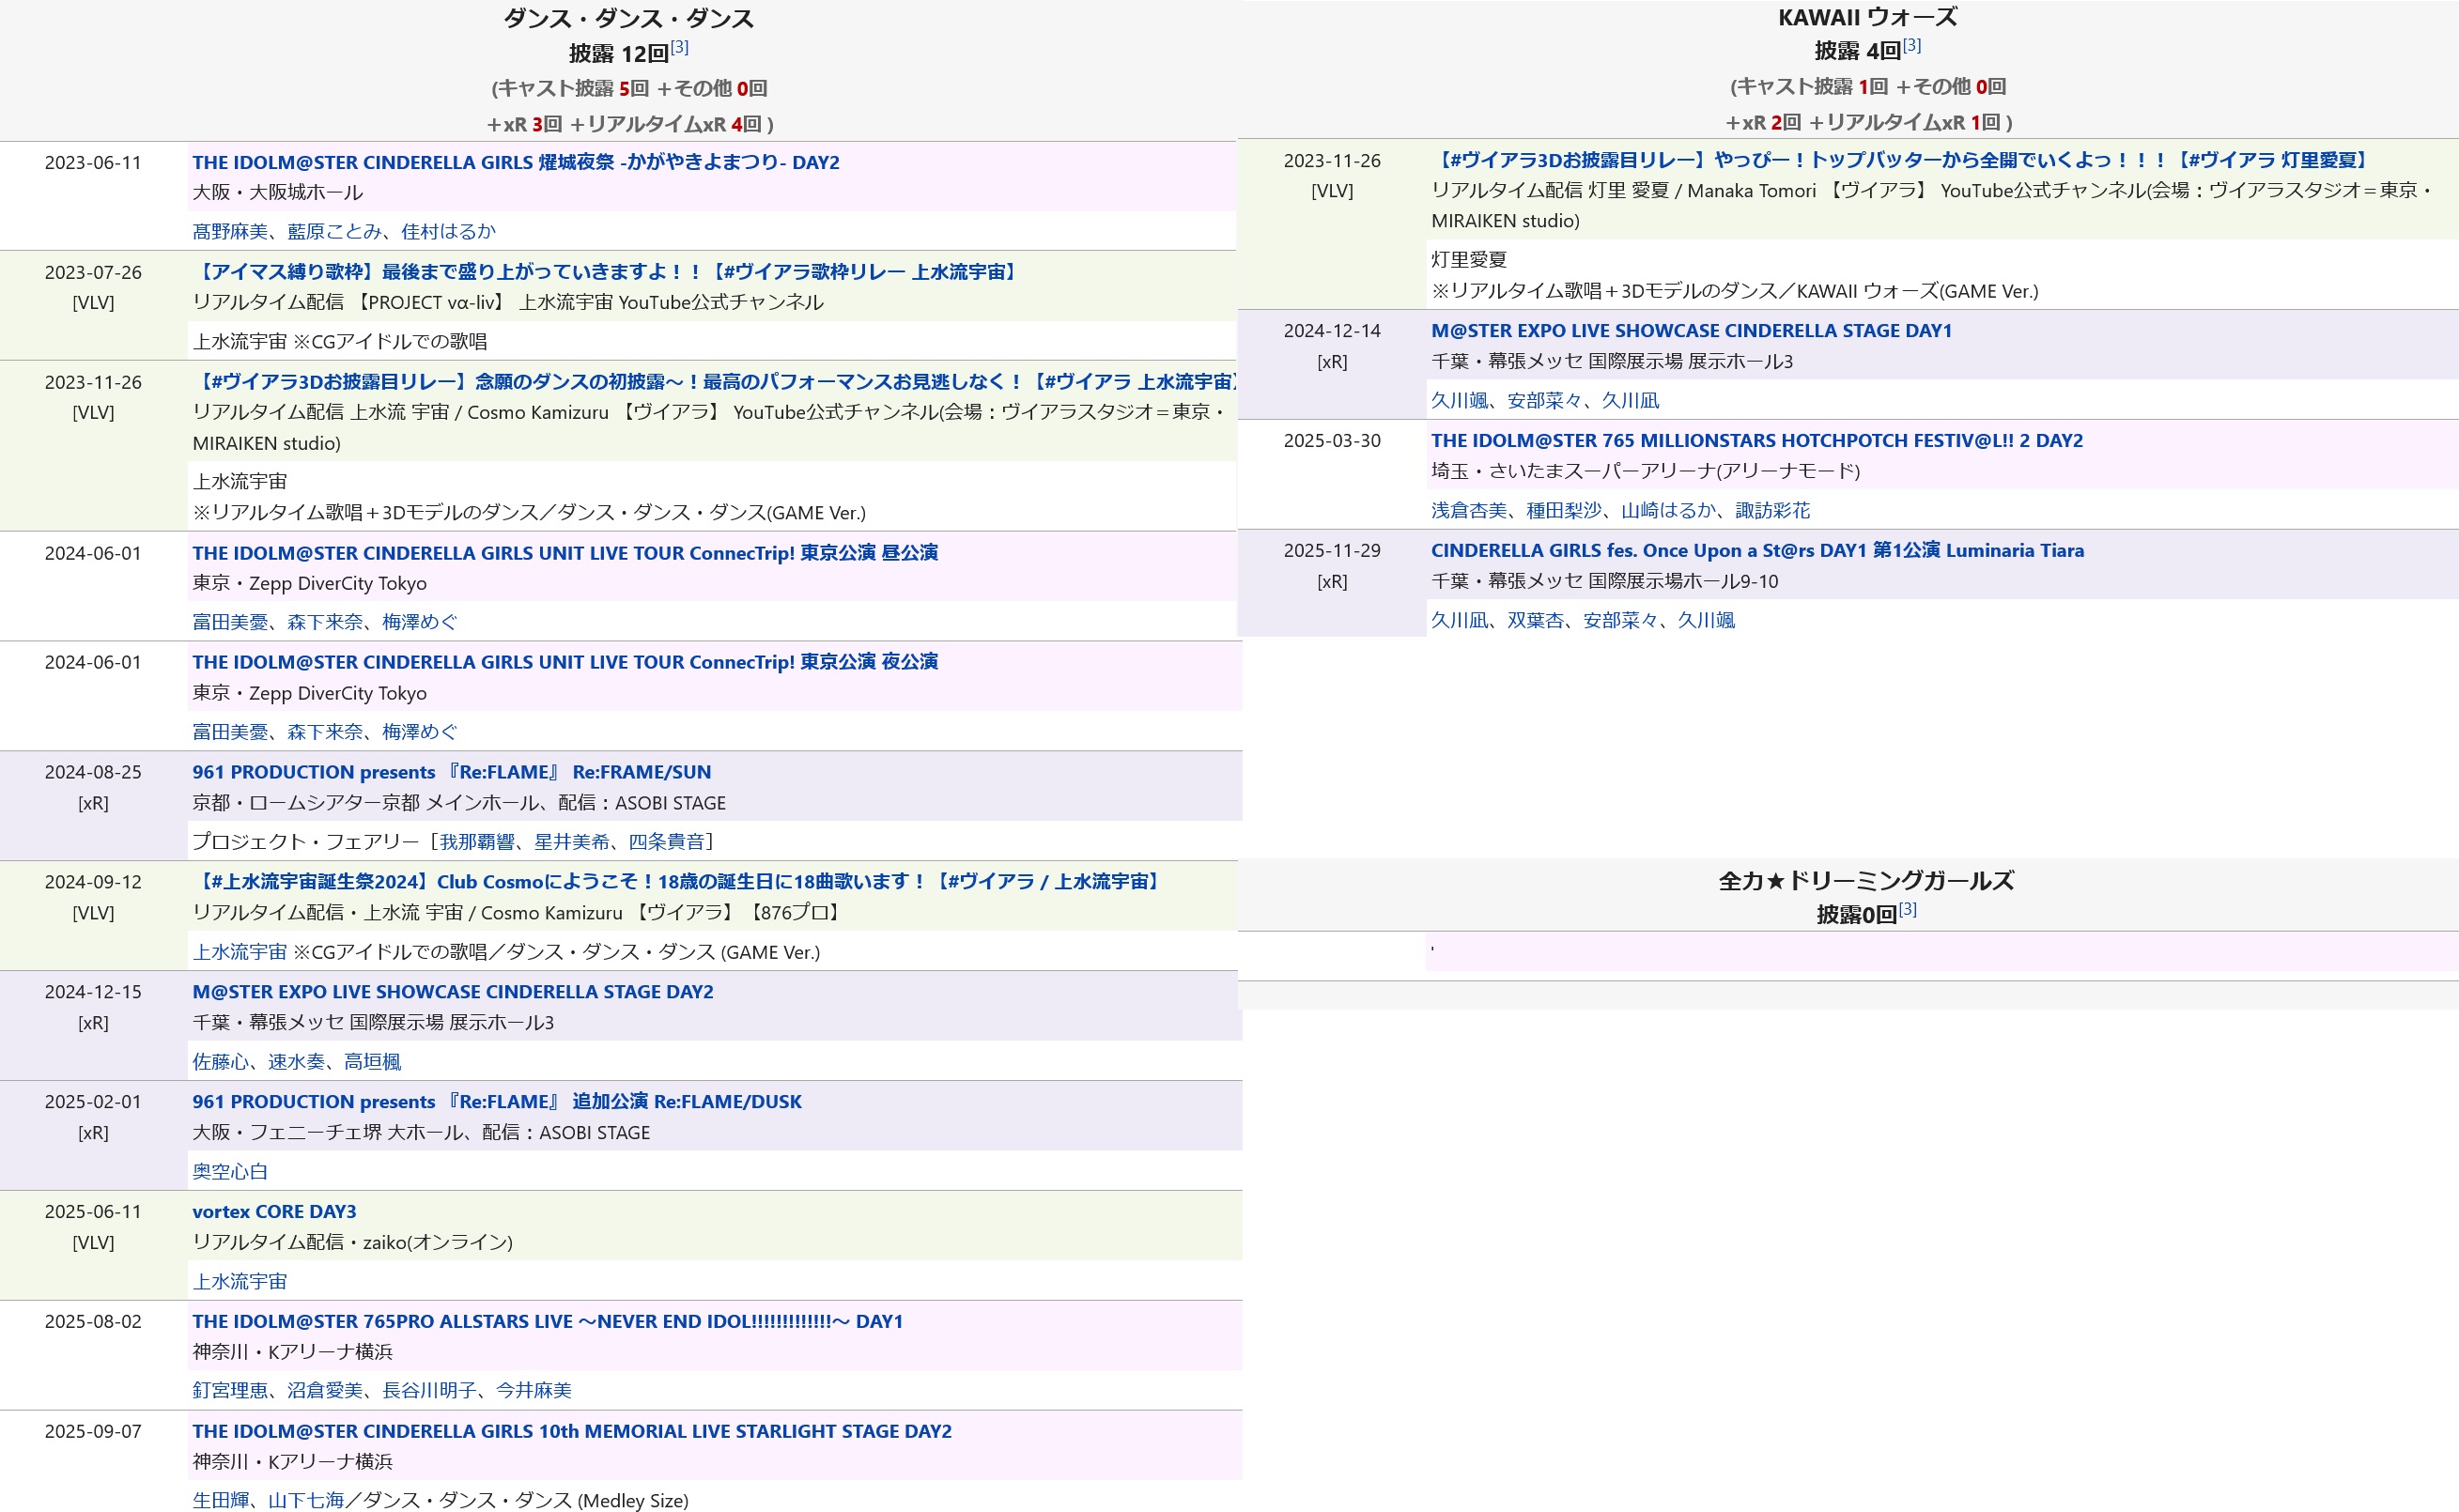
Task: Open 上水流宇宙誕生祭2024 stream link
Action: coord(678,882)
